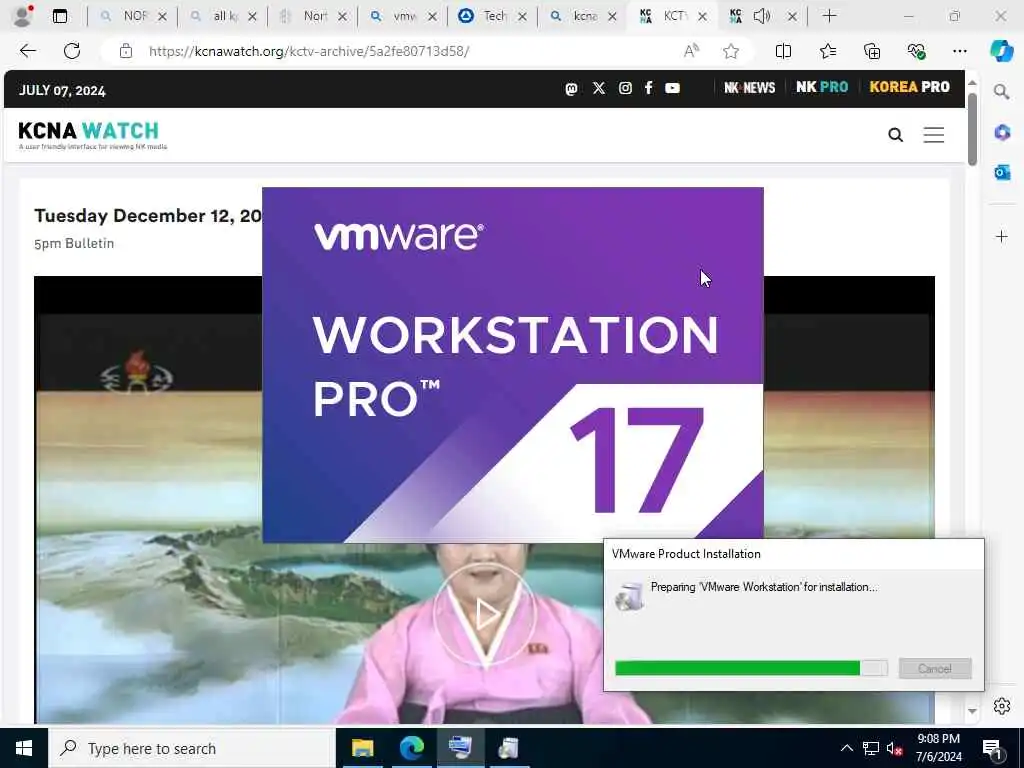Image resolution: width=1024 pixels, height=768 pixels.
Task: Select Edge in the taskbar
Action: pos(411,748)
